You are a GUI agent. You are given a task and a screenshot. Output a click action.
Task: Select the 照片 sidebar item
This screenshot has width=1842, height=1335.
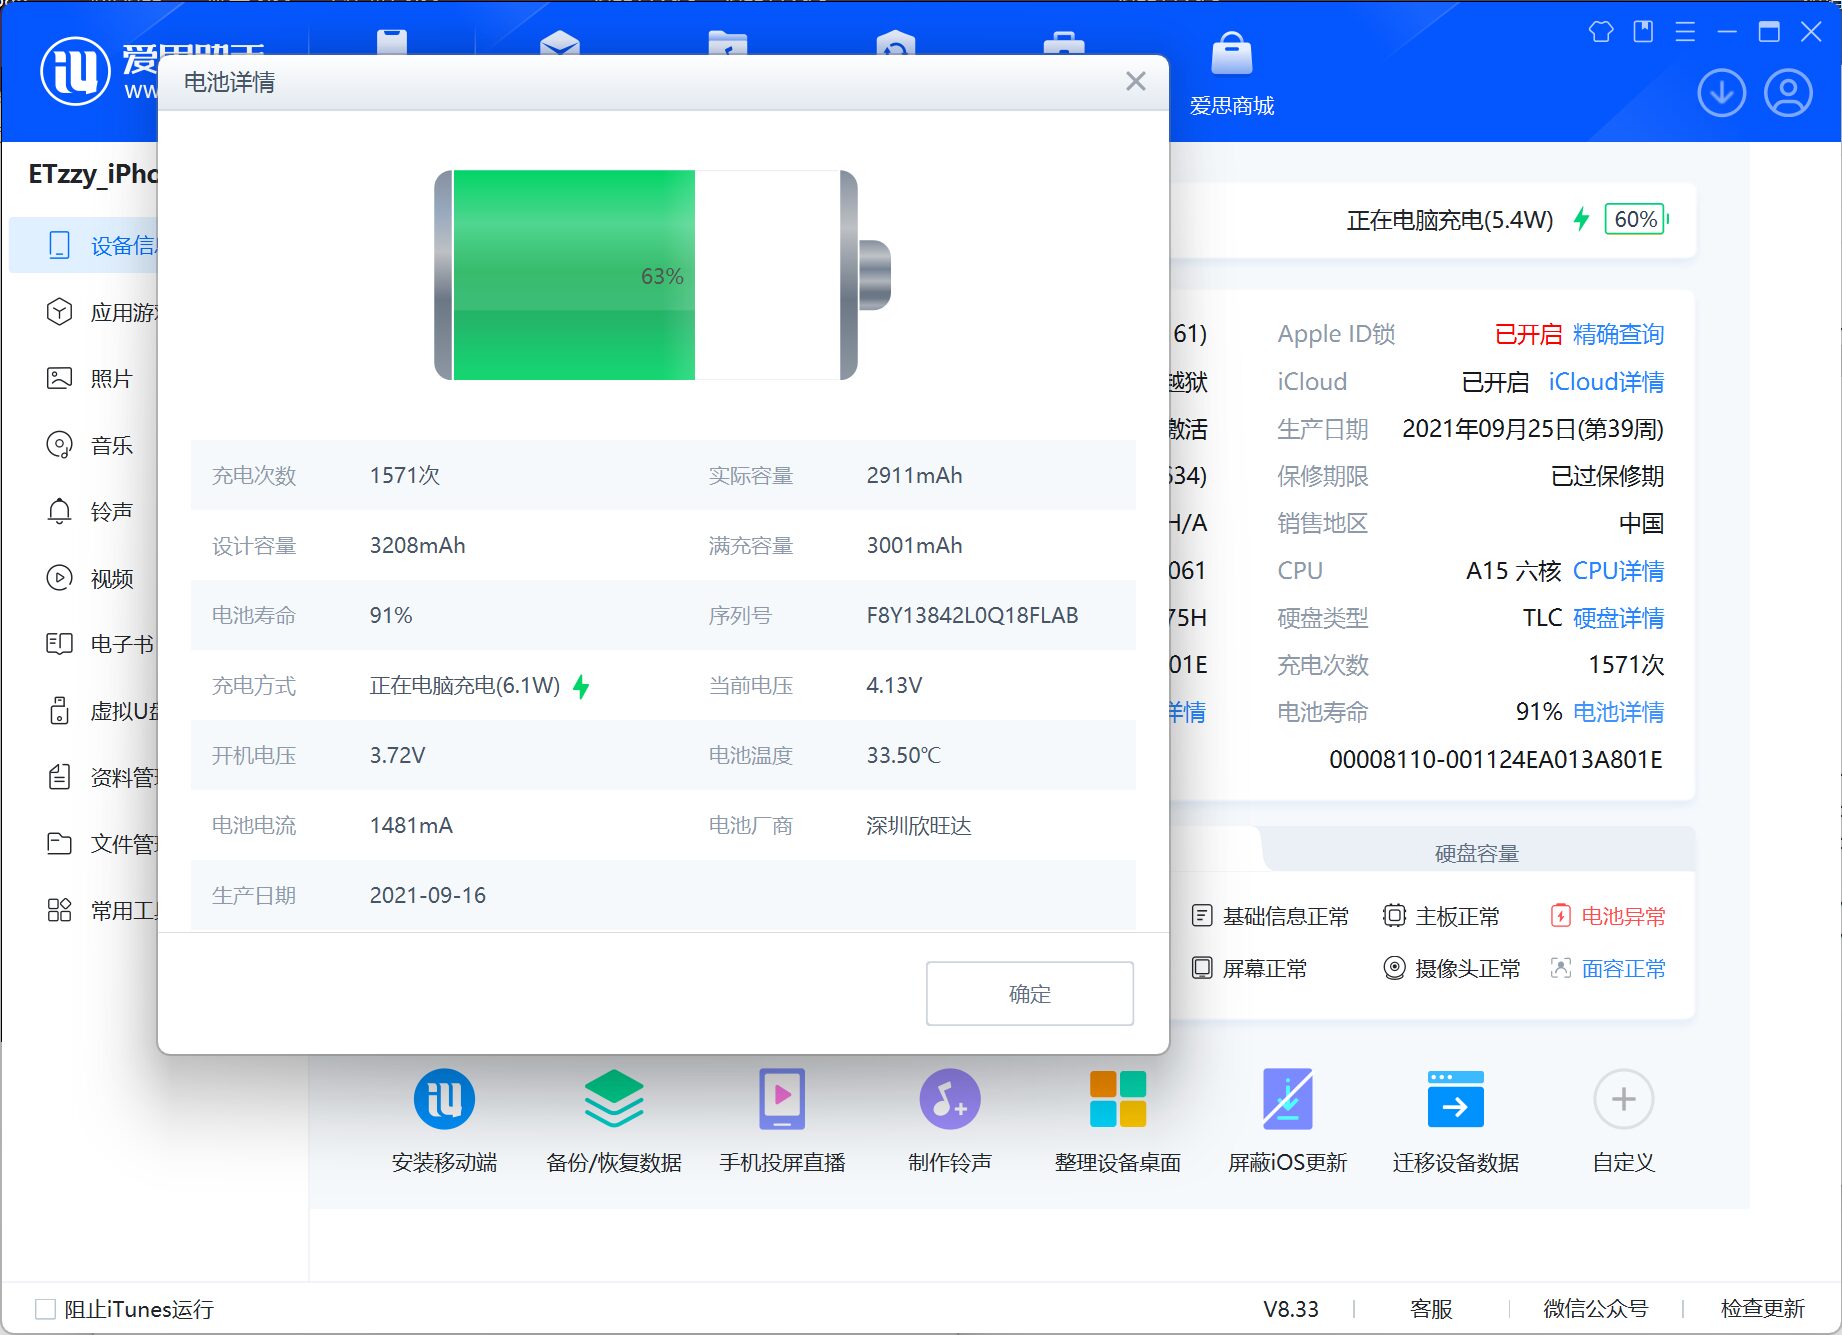click(90, 378)
